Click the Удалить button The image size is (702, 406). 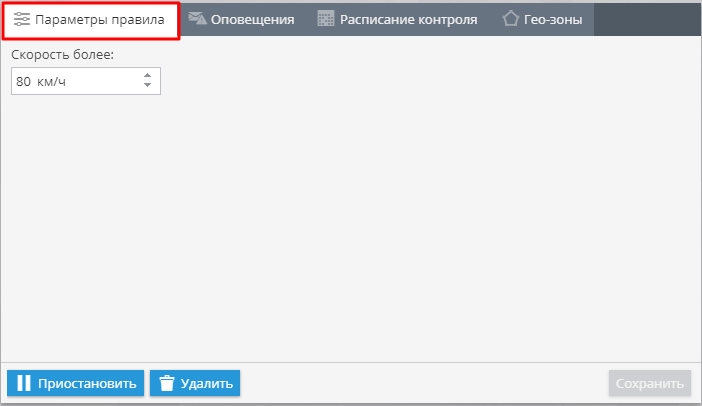coord(195,383)
